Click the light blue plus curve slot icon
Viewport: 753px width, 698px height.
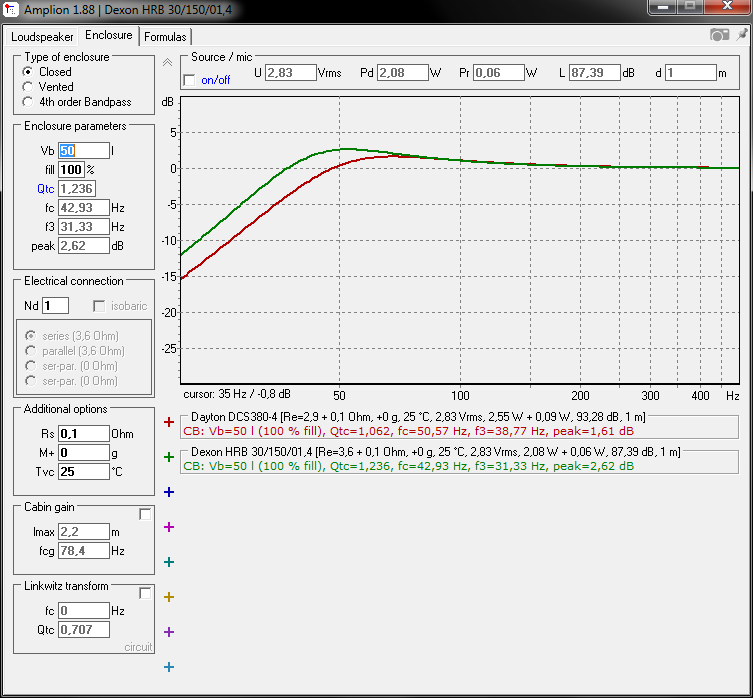coord(169,667)
